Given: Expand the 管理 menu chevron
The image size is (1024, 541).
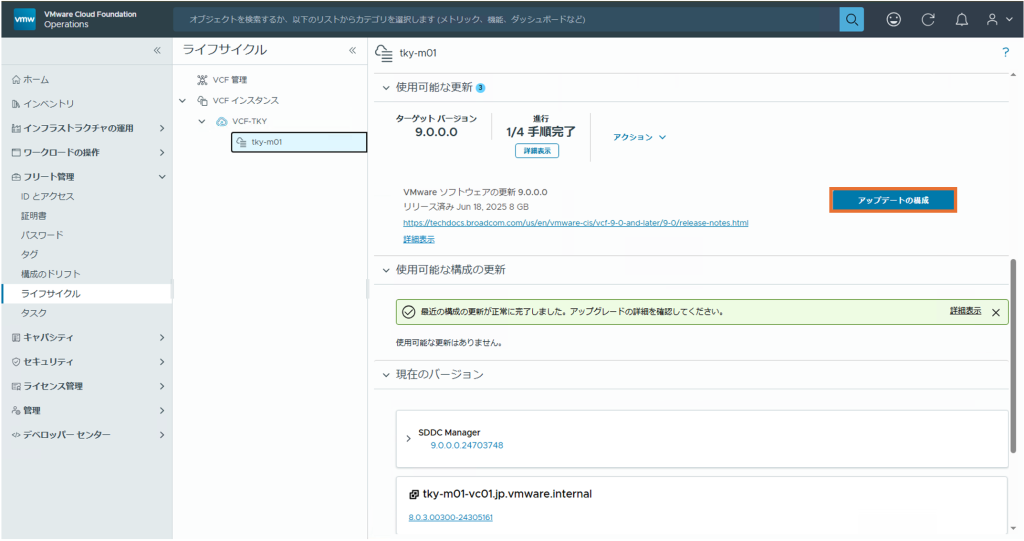Looking at the screenshot, I should (162, 411).
